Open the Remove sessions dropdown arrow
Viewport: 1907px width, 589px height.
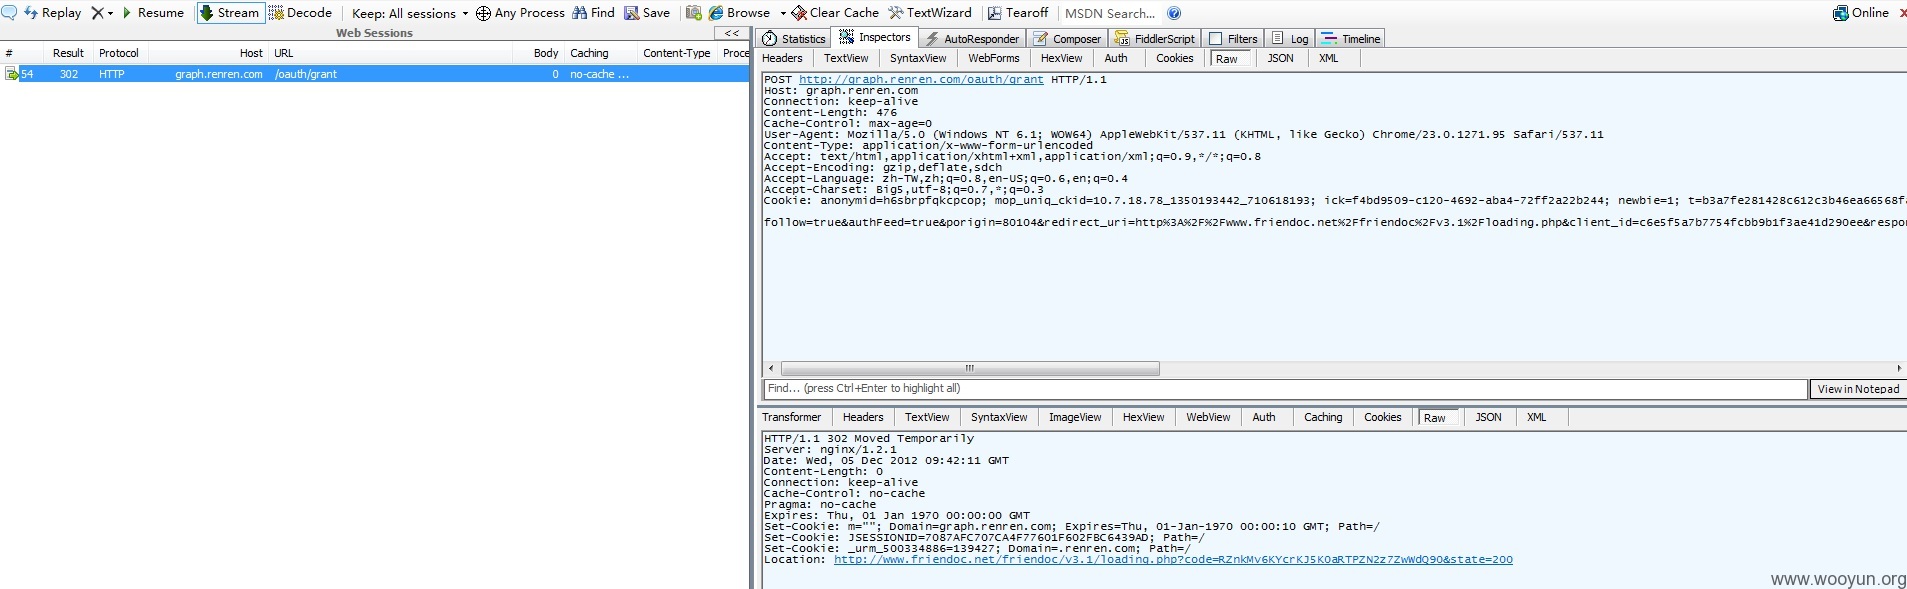tap(110, 13)
